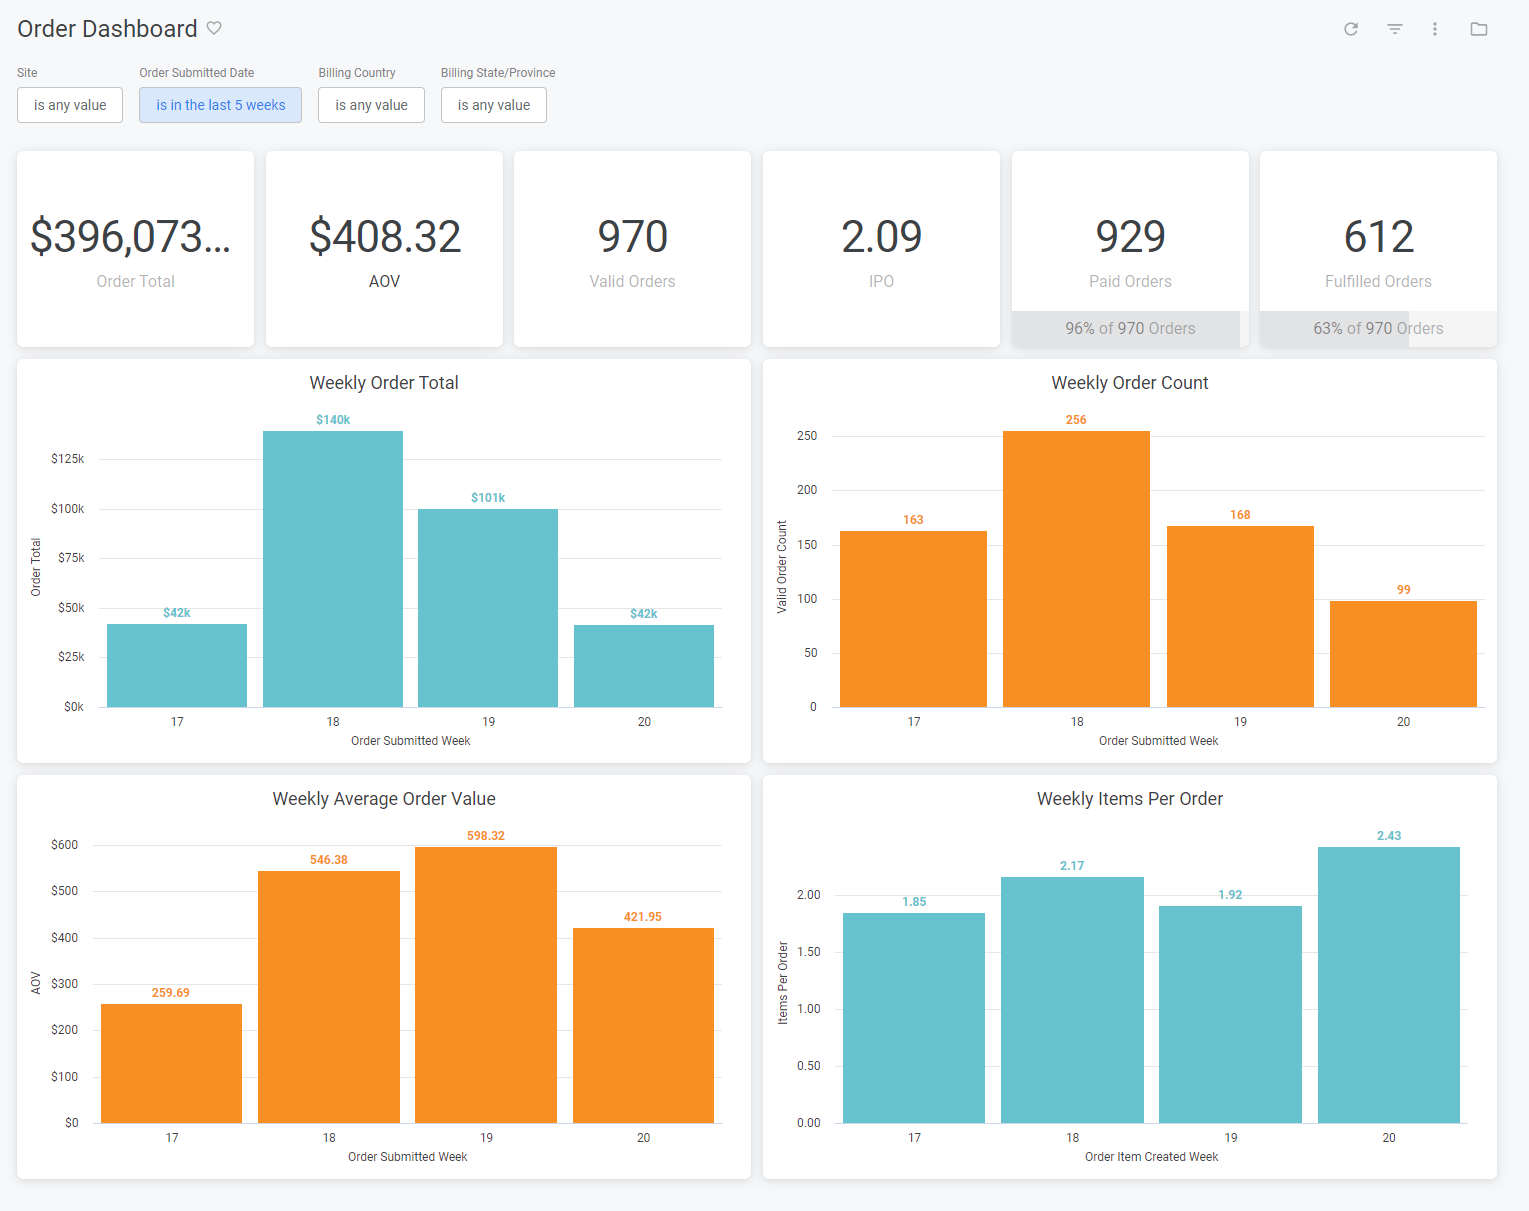
Task: Open the Site filter value selector
Action: coord(69,104)
